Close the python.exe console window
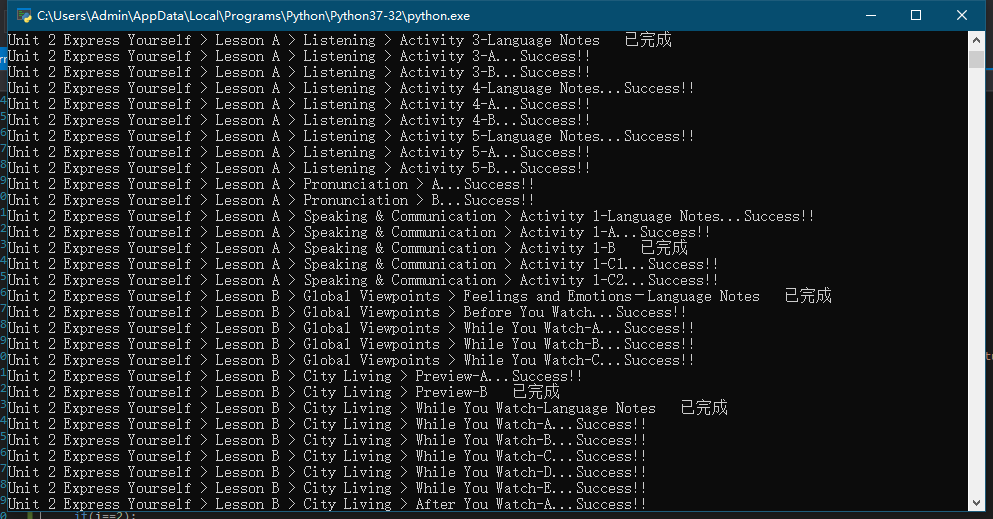 (961, 15)
